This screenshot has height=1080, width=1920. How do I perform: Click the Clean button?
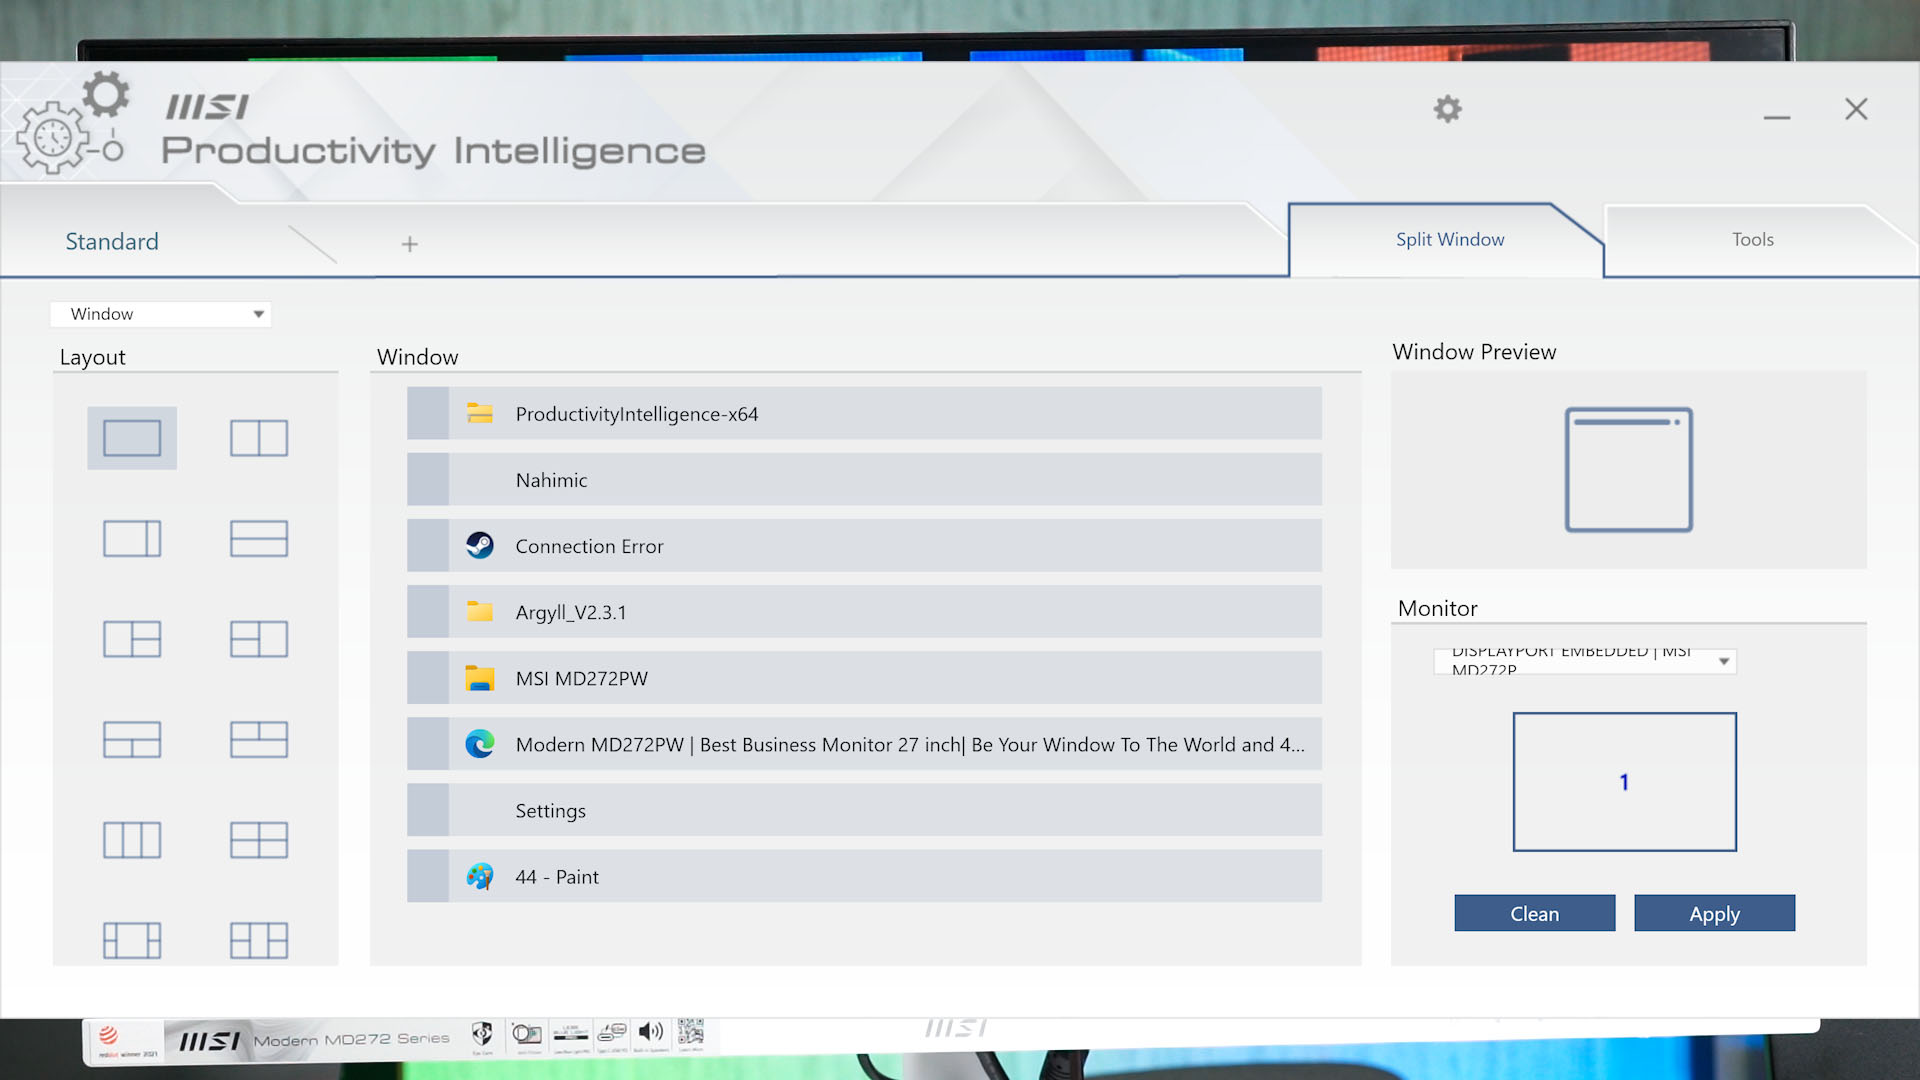coord(1534,913)
